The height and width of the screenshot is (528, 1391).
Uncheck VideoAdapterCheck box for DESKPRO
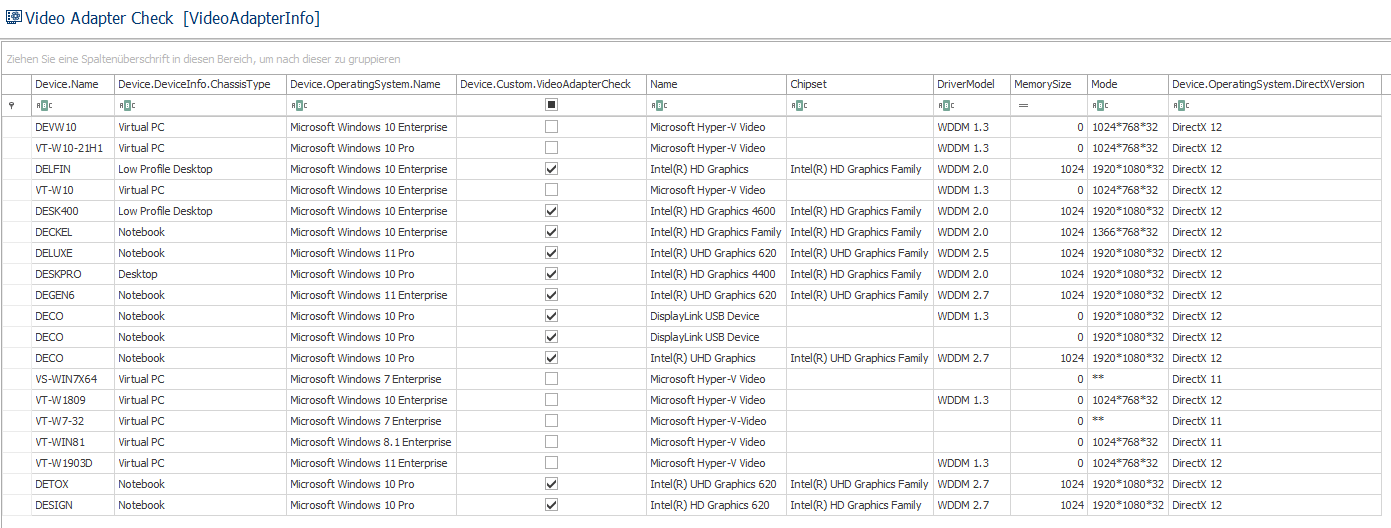(x=551, y=274)
